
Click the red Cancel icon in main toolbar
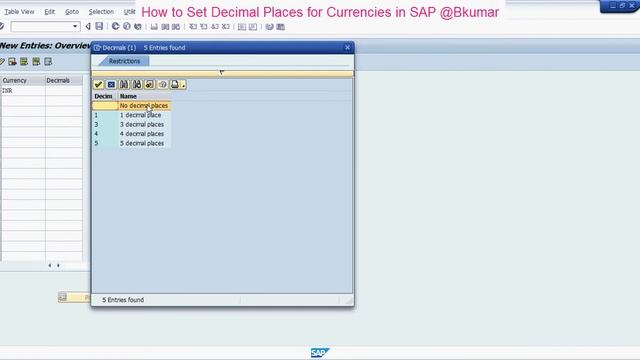click(138, 27)
